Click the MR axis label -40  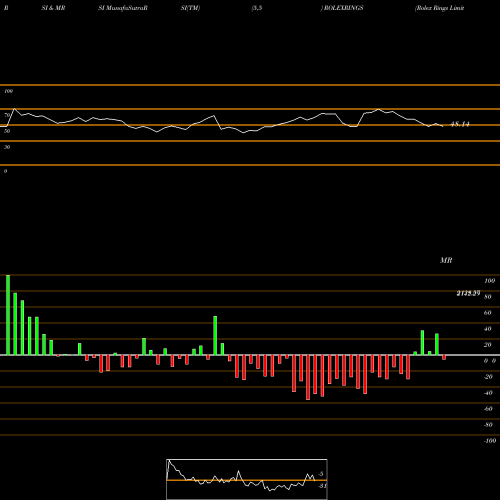[488, 393]
